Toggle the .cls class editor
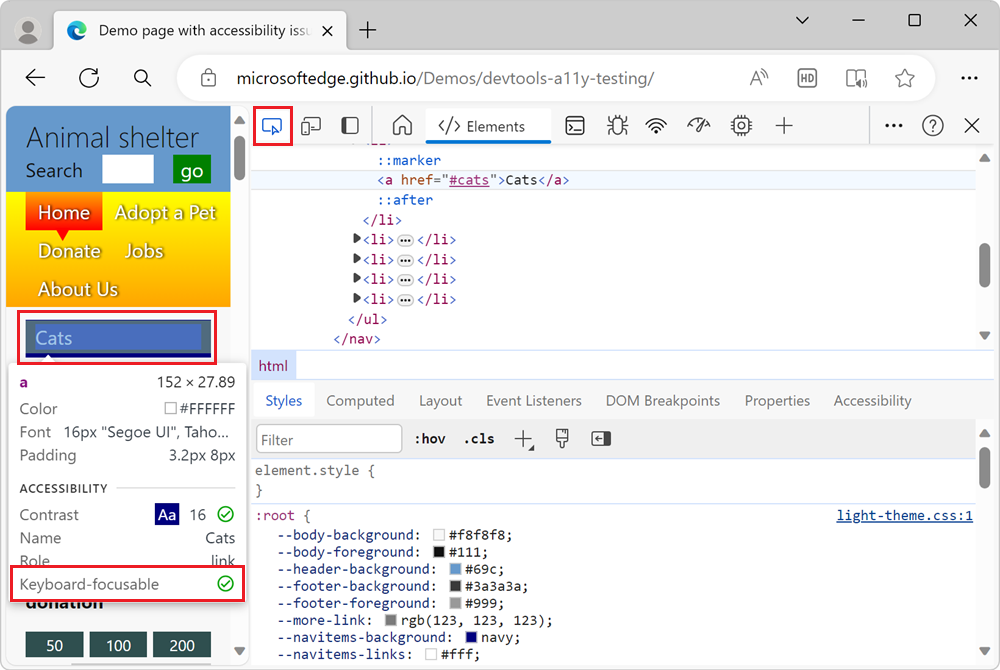This screenshot has height=670, width=1000. (479, 438)
